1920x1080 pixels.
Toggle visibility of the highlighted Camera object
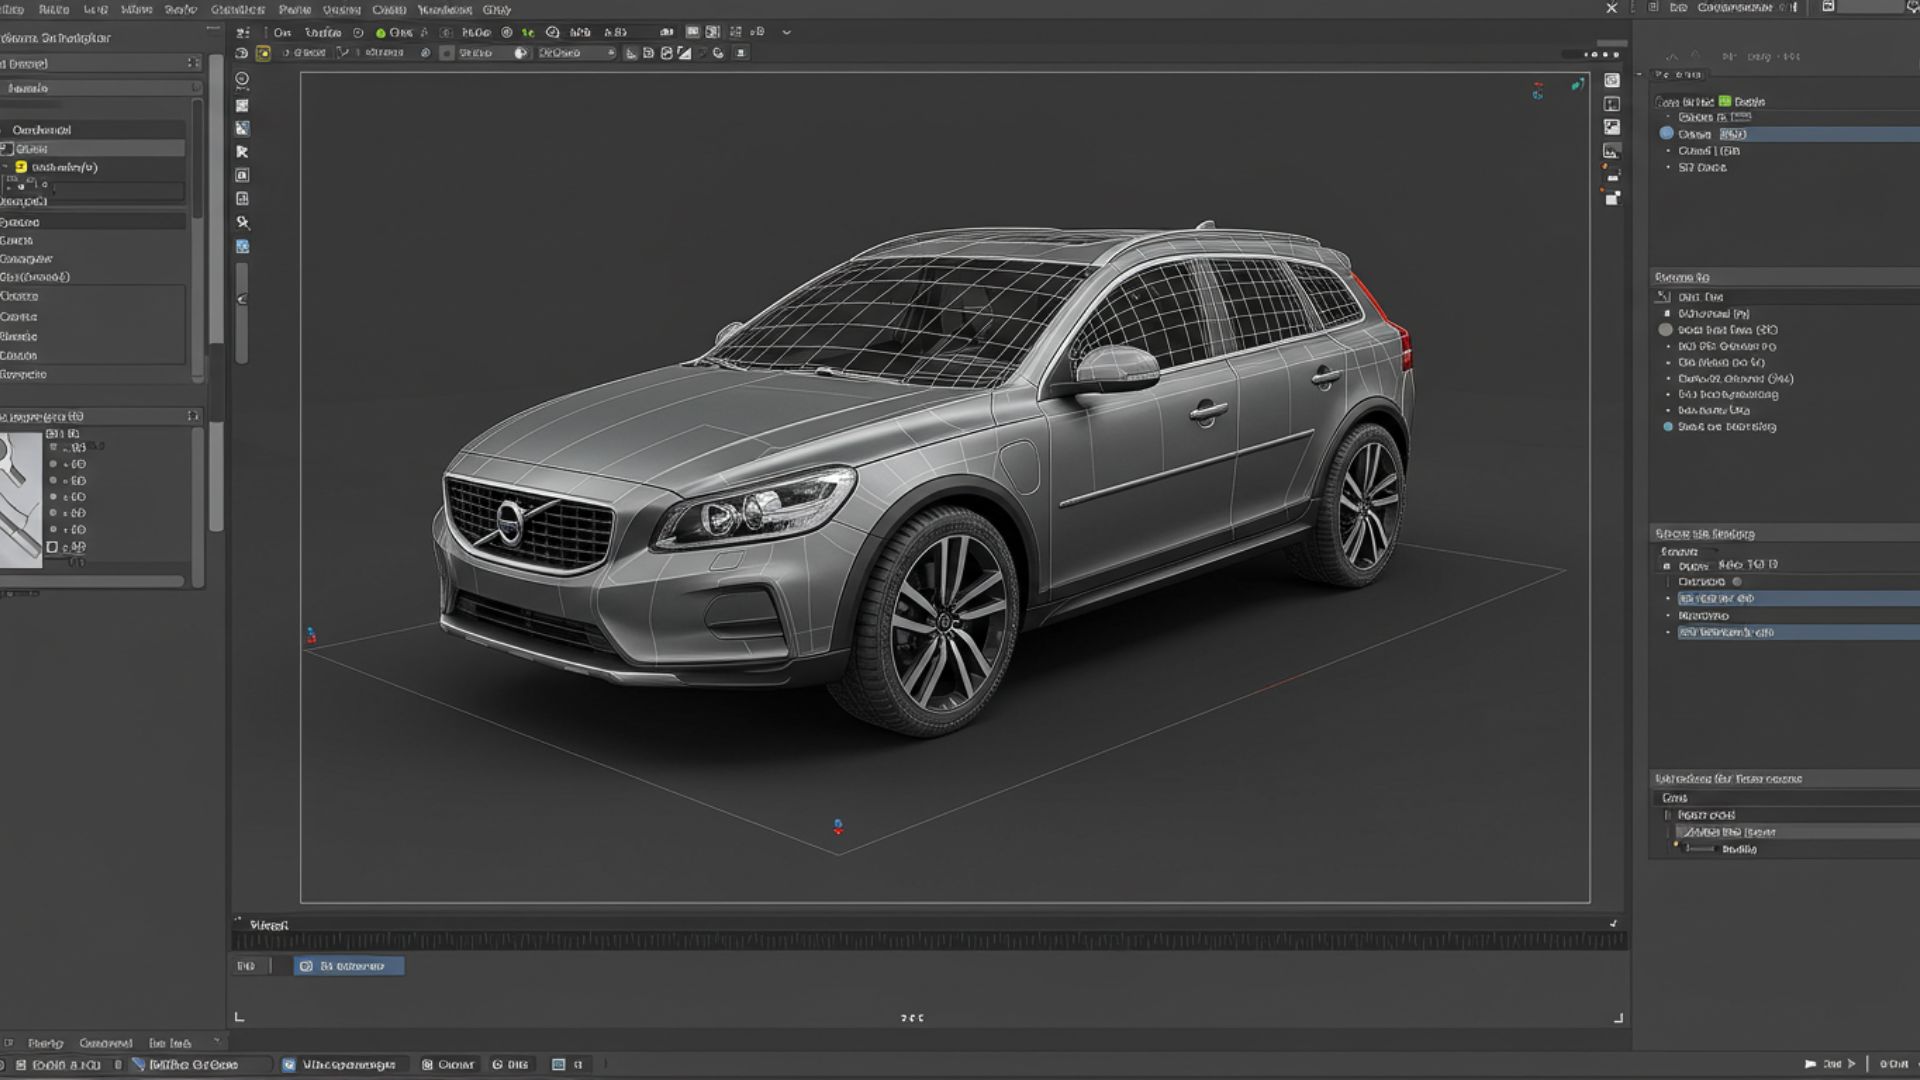tap(1666, 134)
